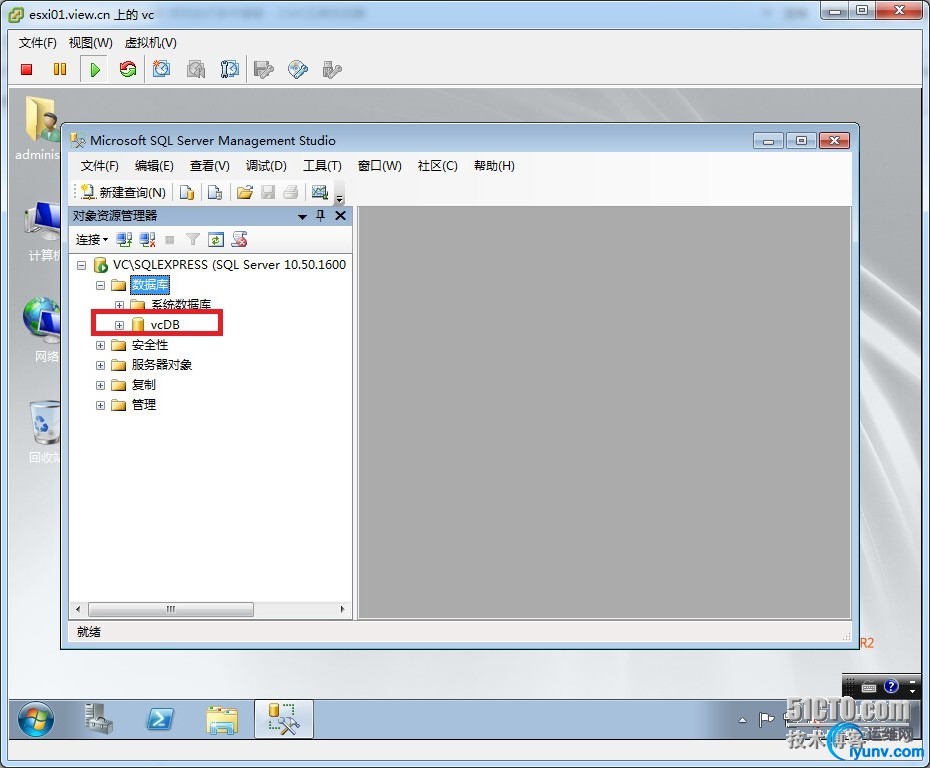Take a snapshot with the clock snapshot icon
This screenshot has height=768, width=930.
coord(161,69)
